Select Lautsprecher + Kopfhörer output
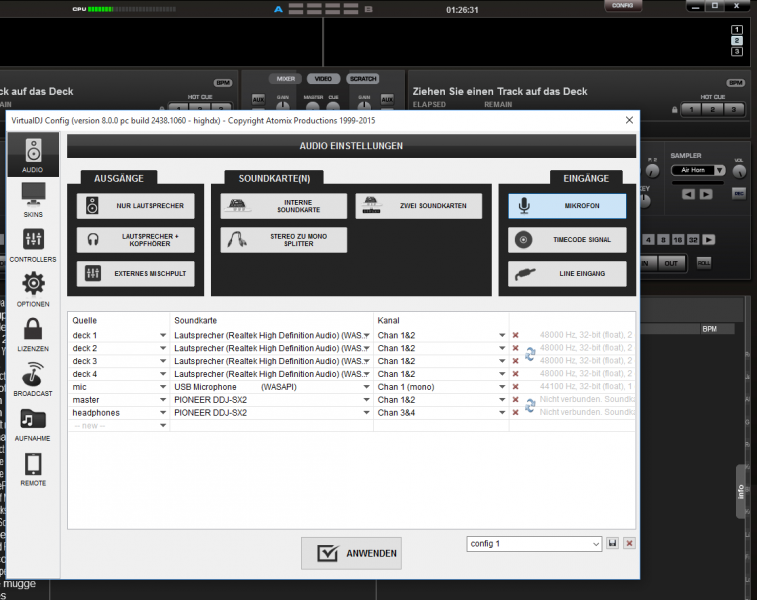This screenshot has width=757, height=600. click(136, 240)
